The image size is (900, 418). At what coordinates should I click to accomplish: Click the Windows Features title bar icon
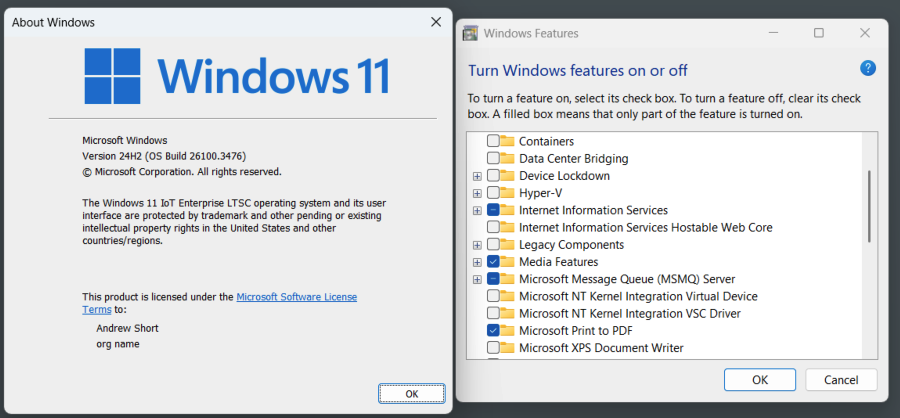(x=469, y=33)
